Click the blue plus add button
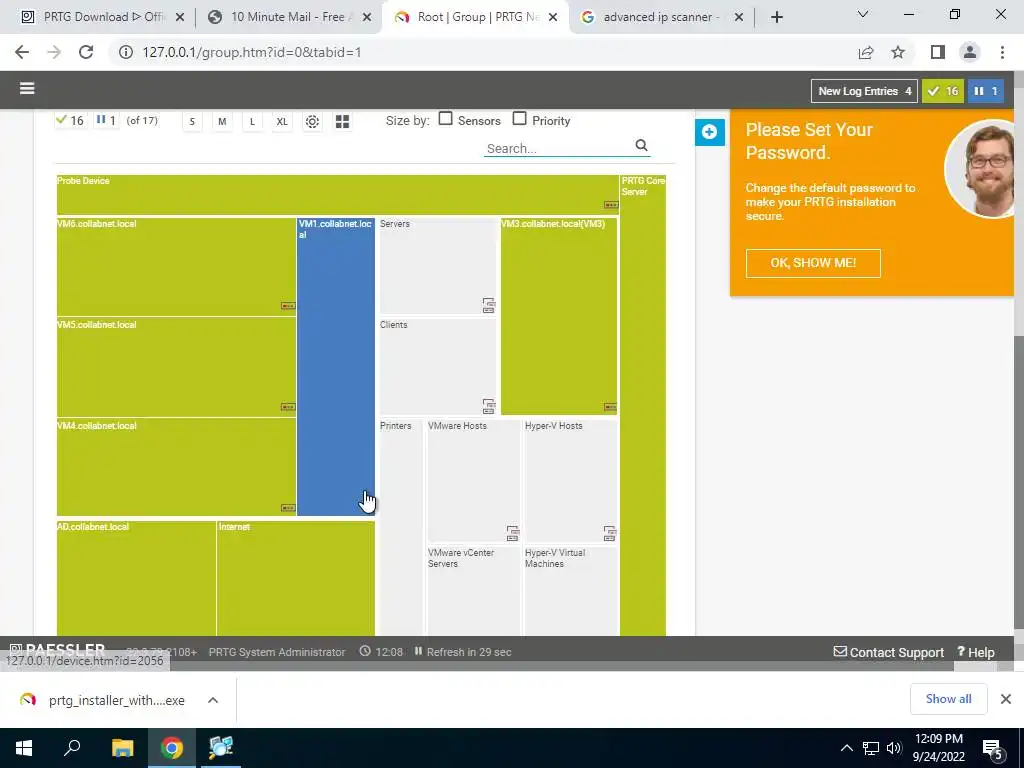1024x768 pixels. pyautogui.click(x=709, y=132)
